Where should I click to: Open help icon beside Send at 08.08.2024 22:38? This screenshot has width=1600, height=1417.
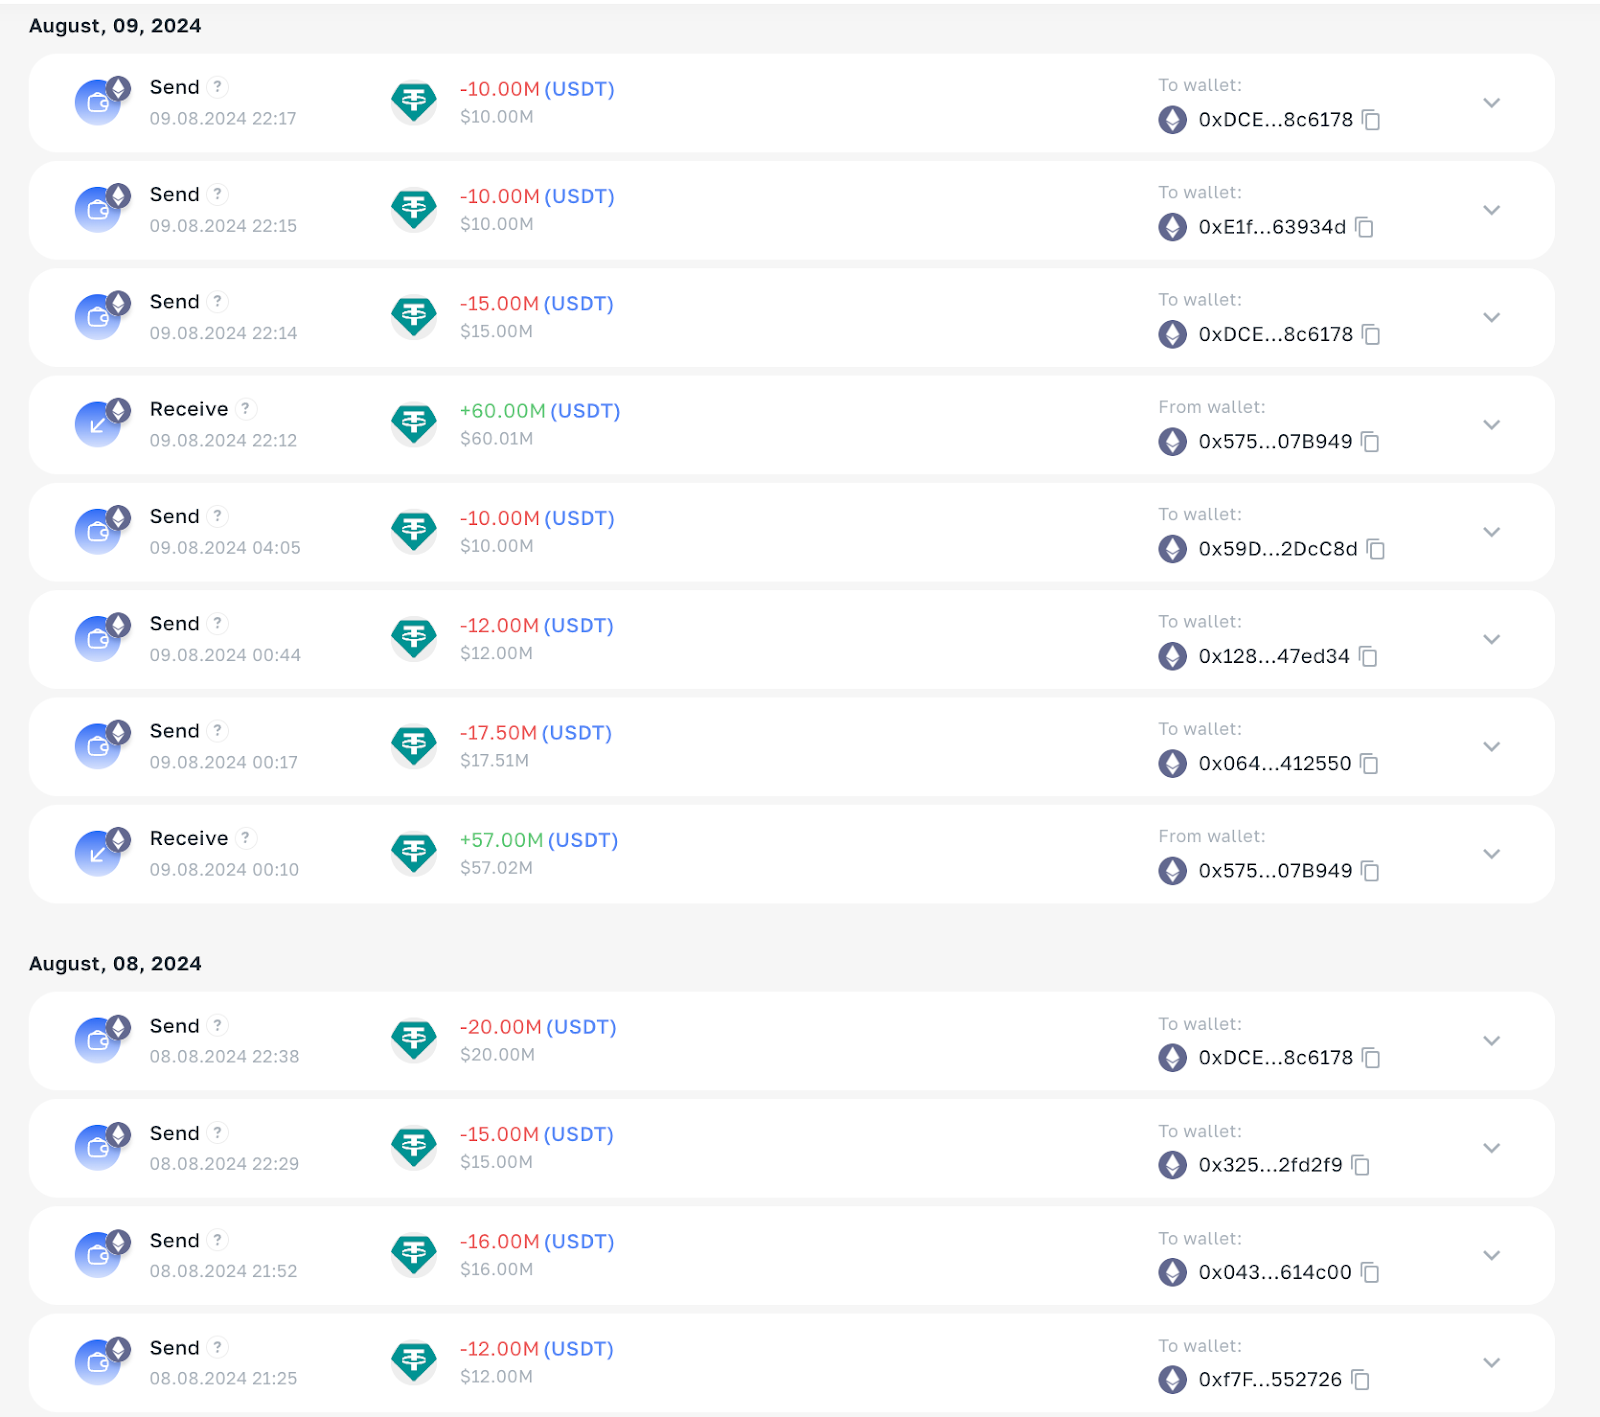(x=218, y=1026)
